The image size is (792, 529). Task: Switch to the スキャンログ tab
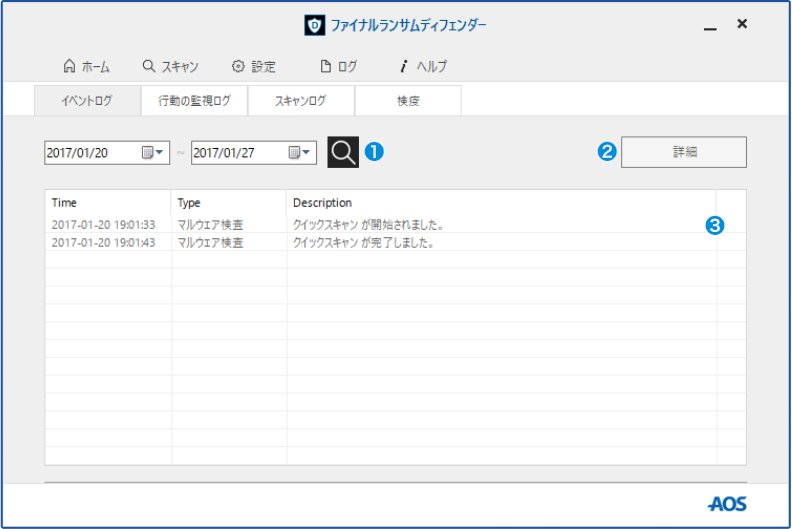[x=301, y=101]
